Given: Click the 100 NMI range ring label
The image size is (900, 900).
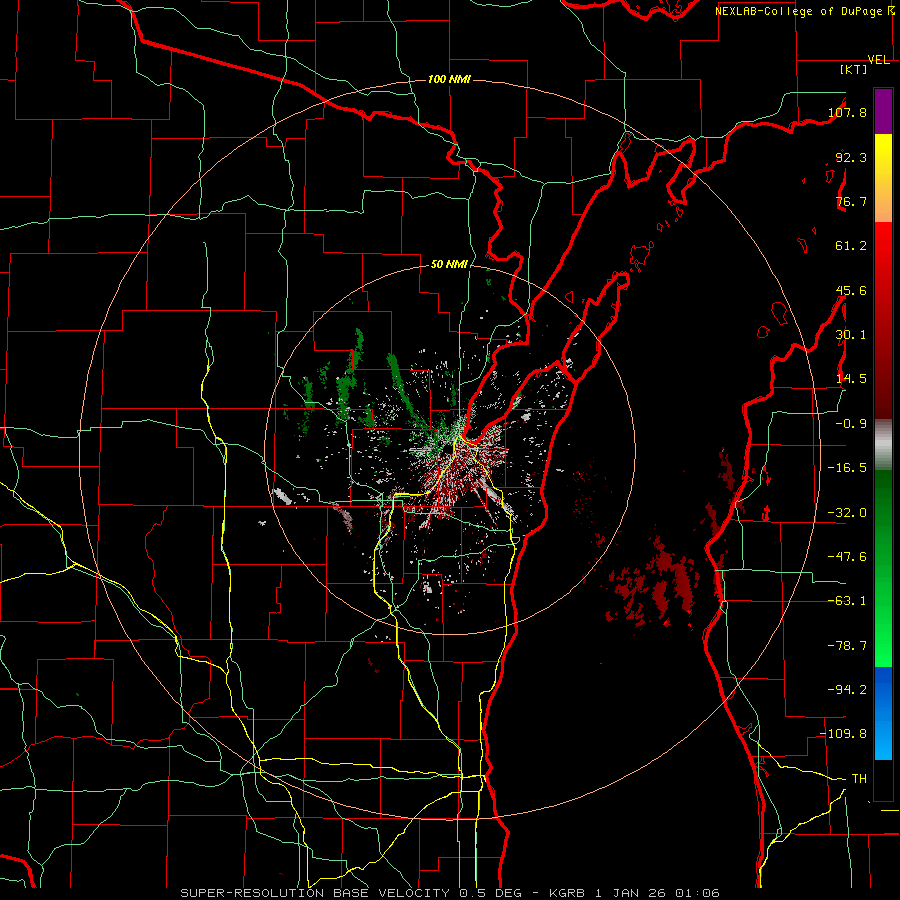Looking at the screenshot, I should point(449,79).
